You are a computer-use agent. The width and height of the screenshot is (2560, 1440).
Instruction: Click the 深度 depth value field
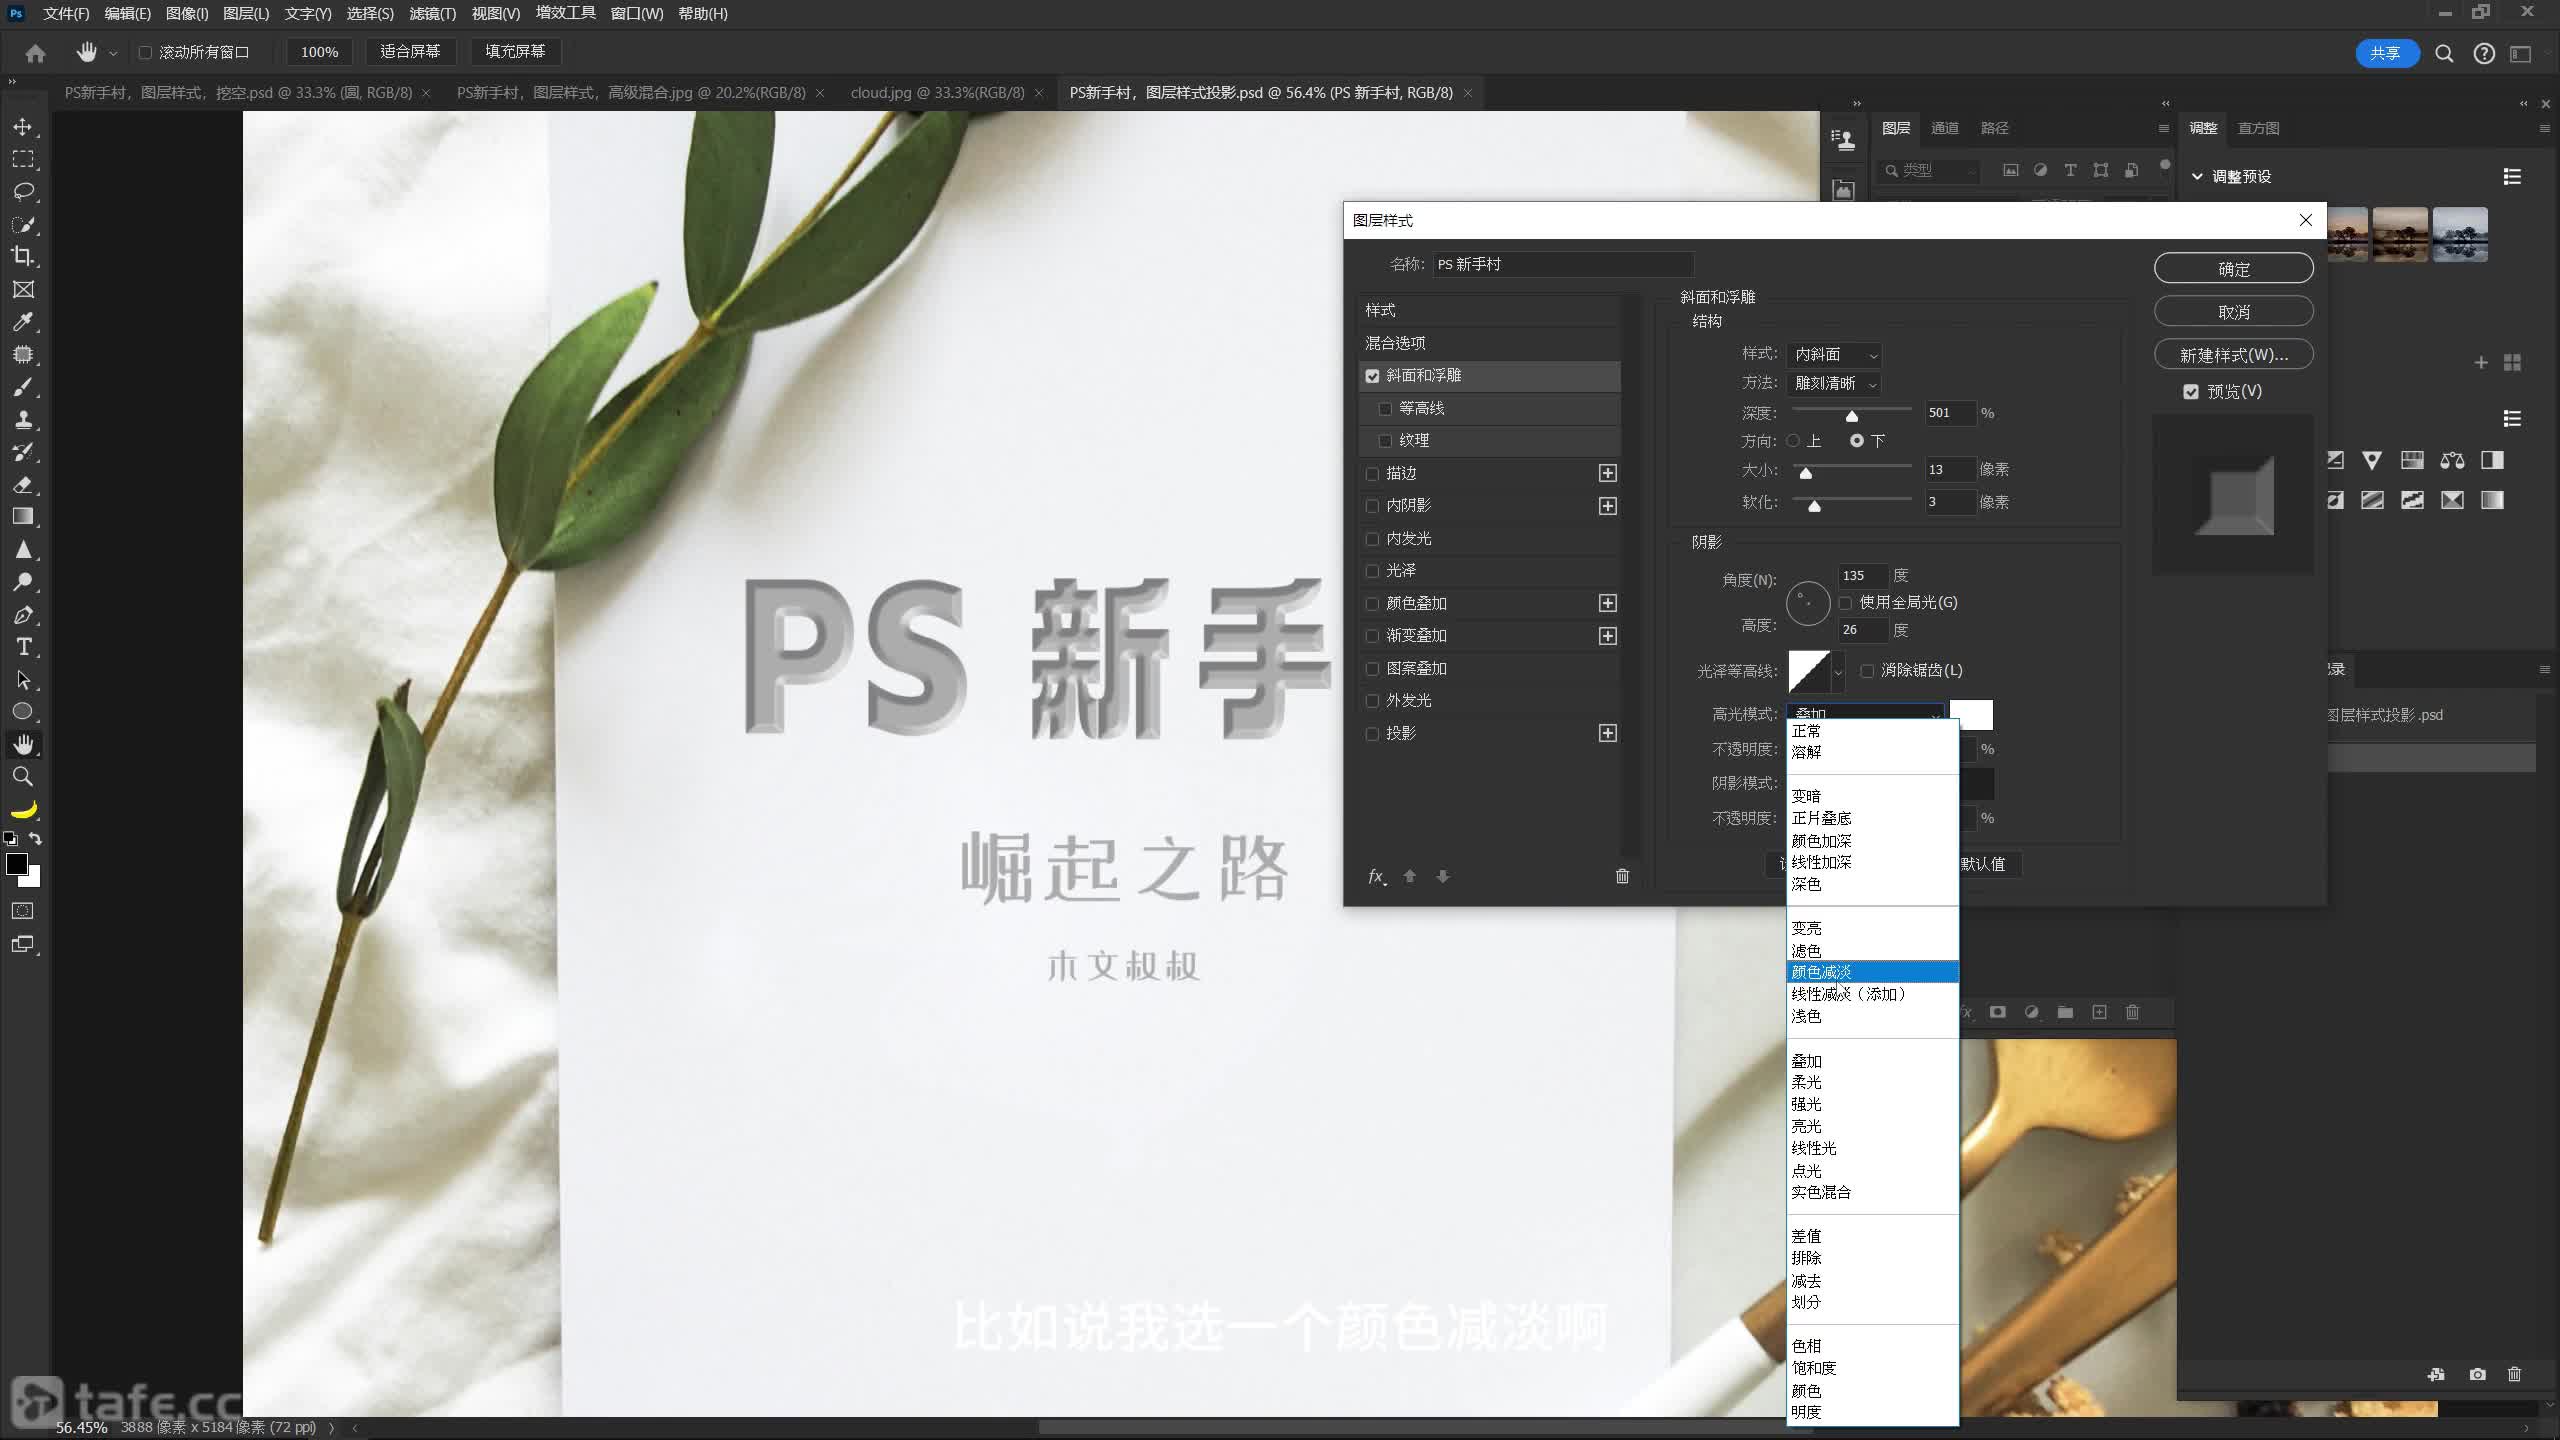[x=1948, y=413]
